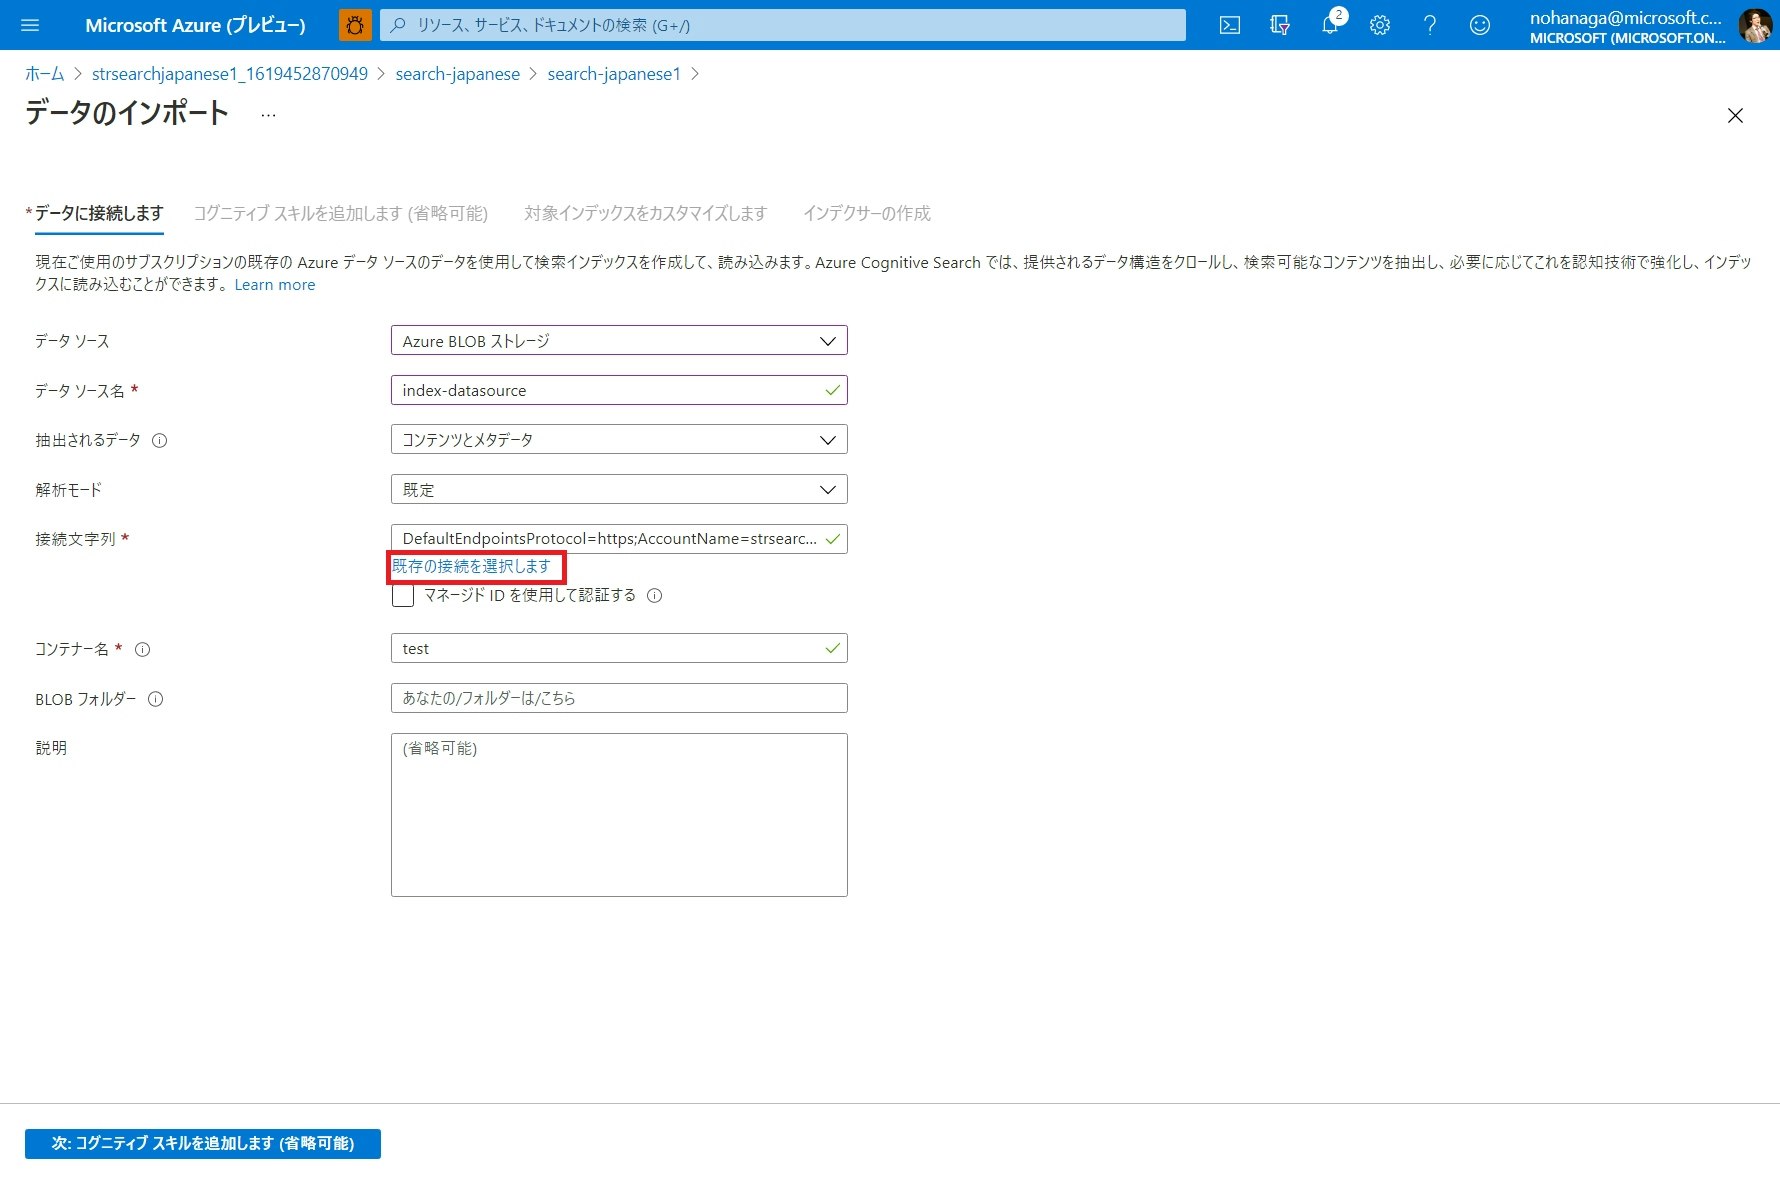Open the Learn more link
Viewport: 1780px width, 1183px height.
275,285
